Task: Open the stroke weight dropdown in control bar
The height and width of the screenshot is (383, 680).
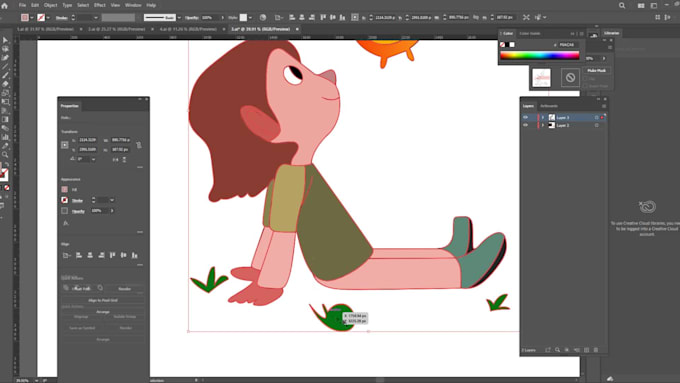Action: (95, 18)
